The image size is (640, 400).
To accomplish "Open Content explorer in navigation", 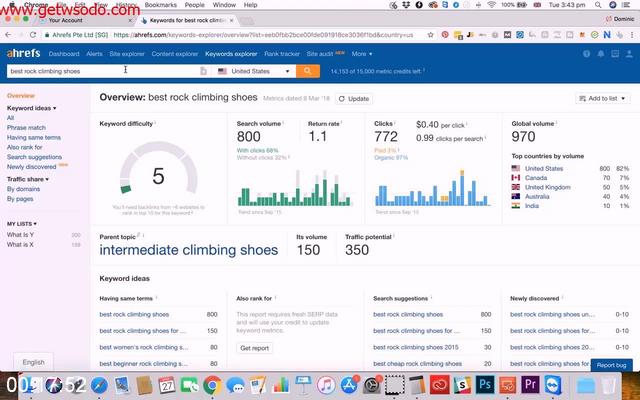I will click(175, 53).
